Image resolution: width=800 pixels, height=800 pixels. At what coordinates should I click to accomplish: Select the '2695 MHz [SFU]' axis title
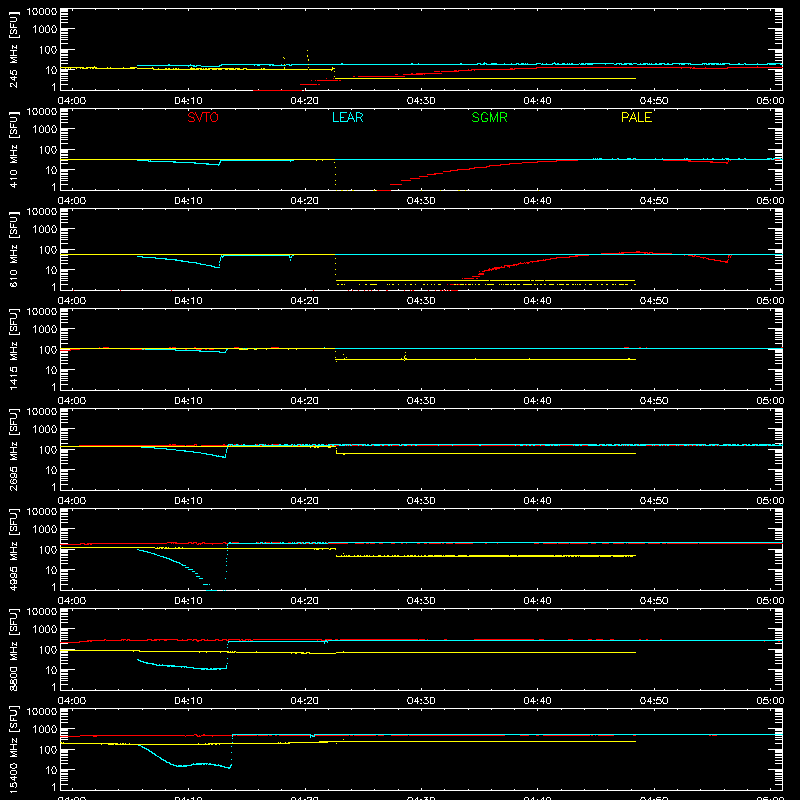[x=13, y=449]
